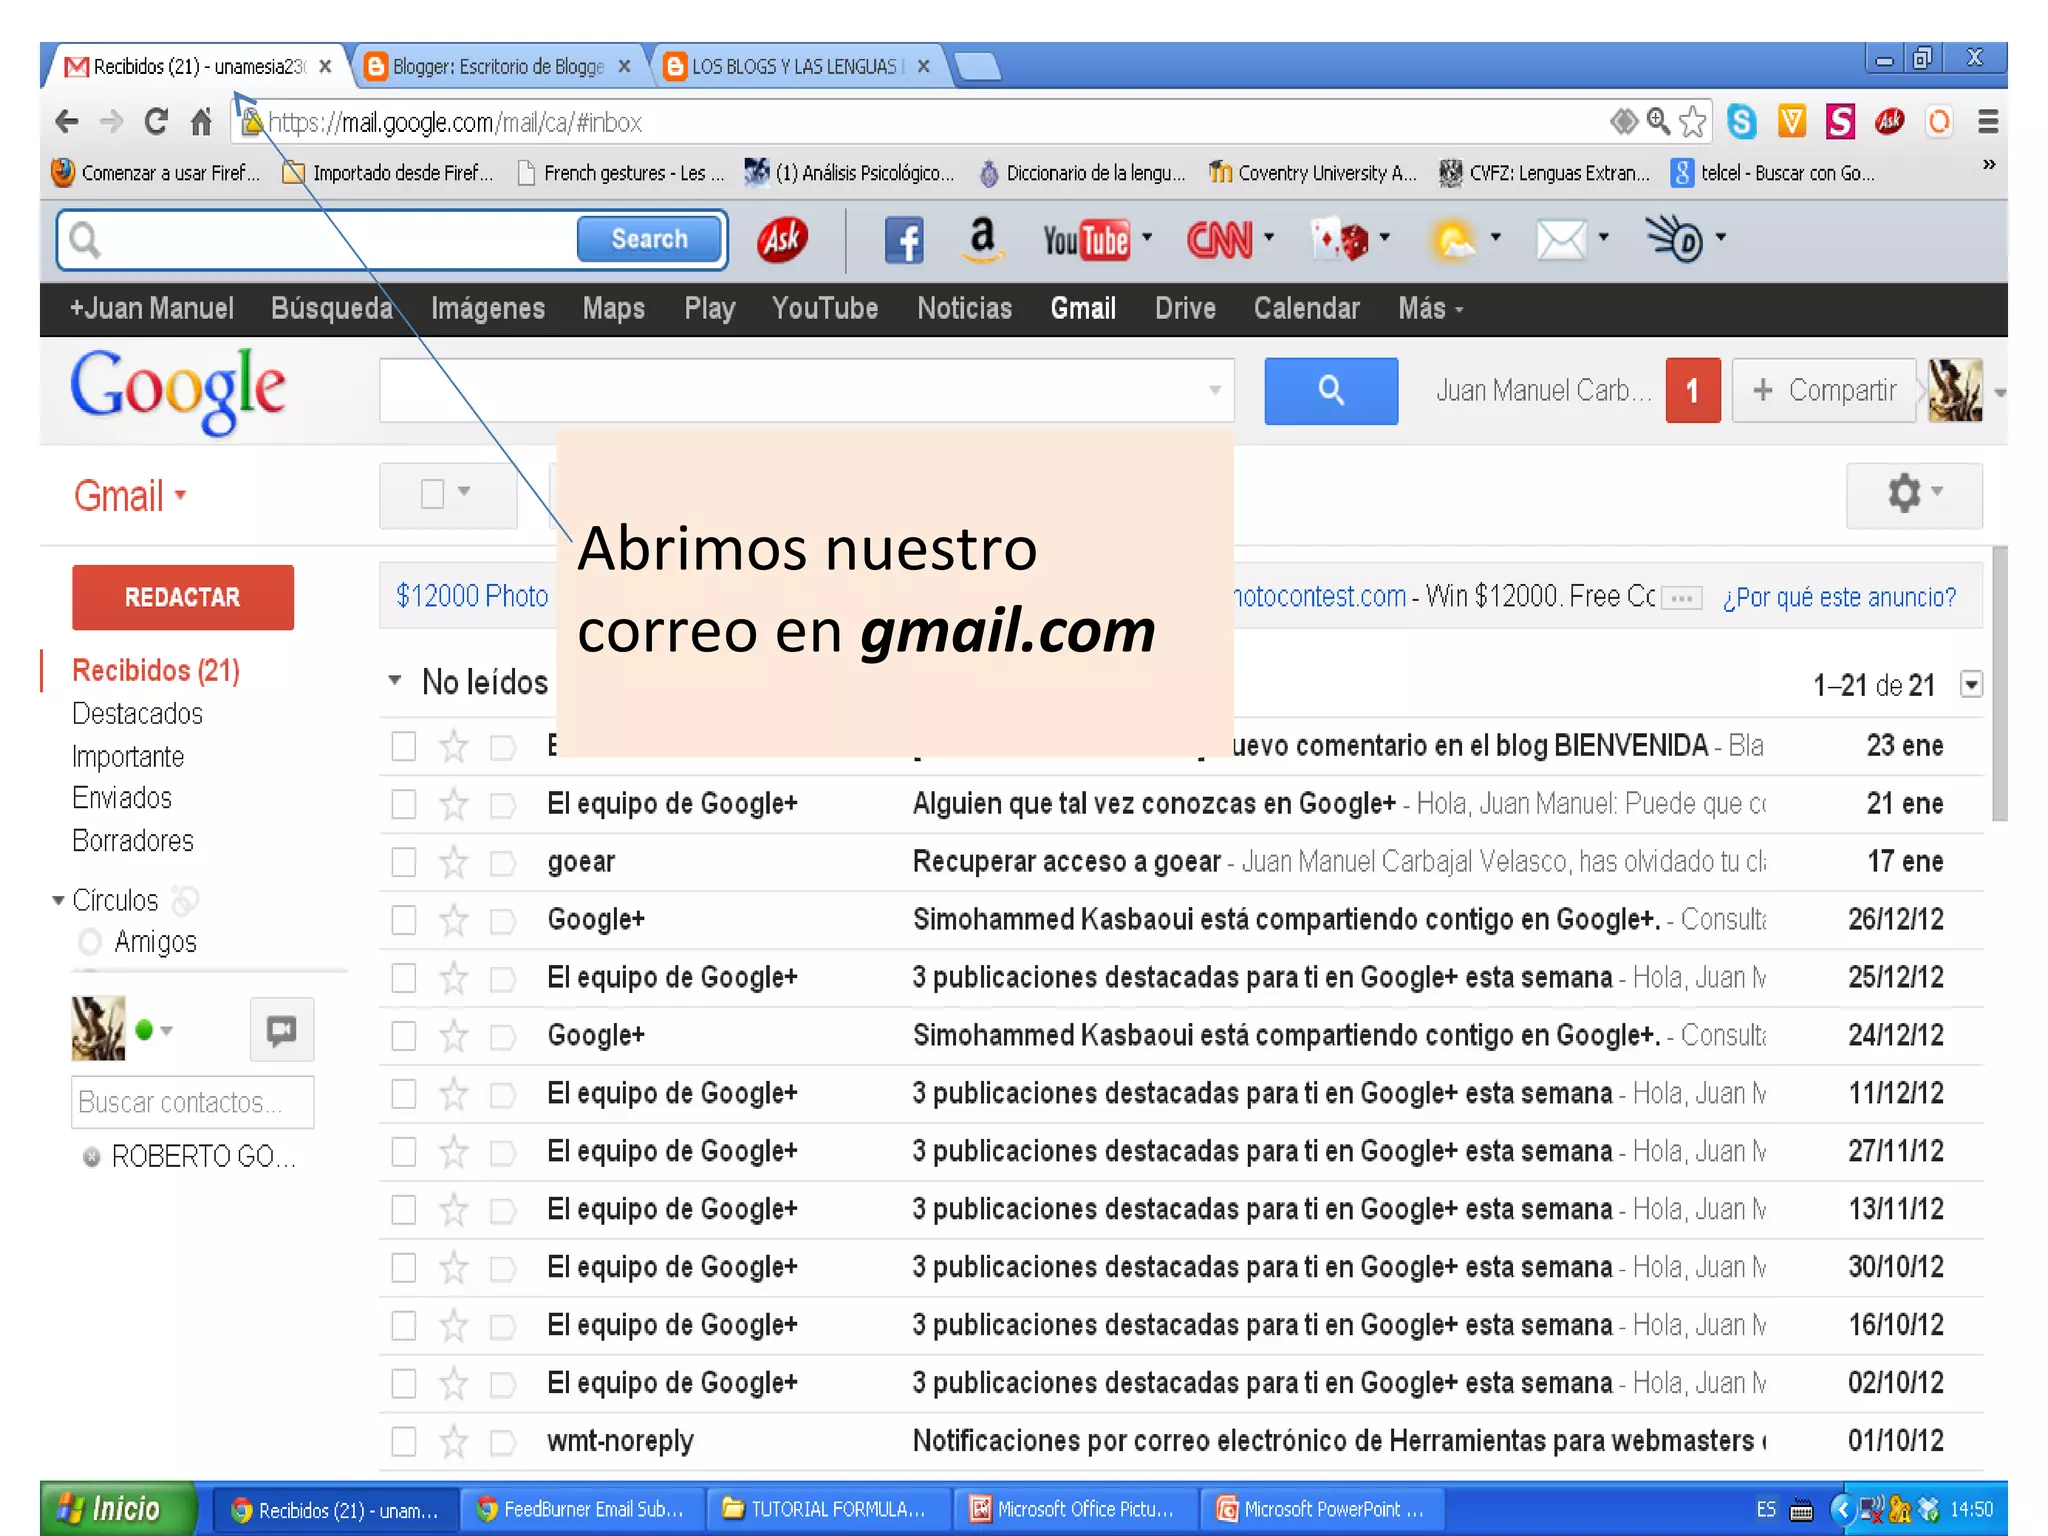Screen dimensions: 2048x1536
Task: Click the inbox vertical scrollbar
Action: click(1998, 685)
